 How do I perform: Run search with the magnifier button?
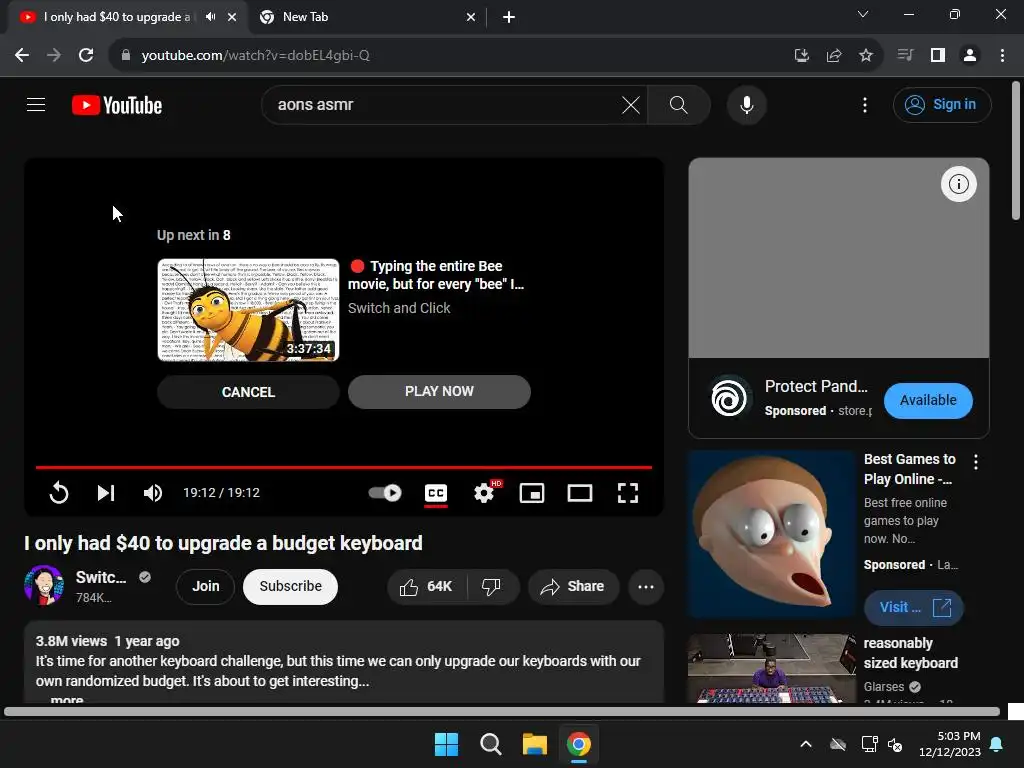click(679, 104)
